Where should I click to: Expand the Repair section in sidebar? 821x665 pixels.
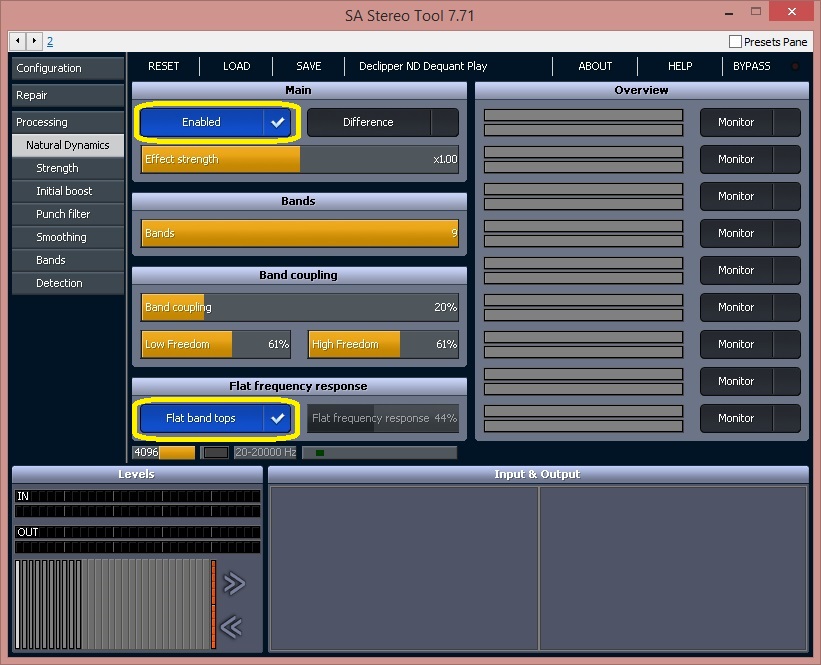68,95
